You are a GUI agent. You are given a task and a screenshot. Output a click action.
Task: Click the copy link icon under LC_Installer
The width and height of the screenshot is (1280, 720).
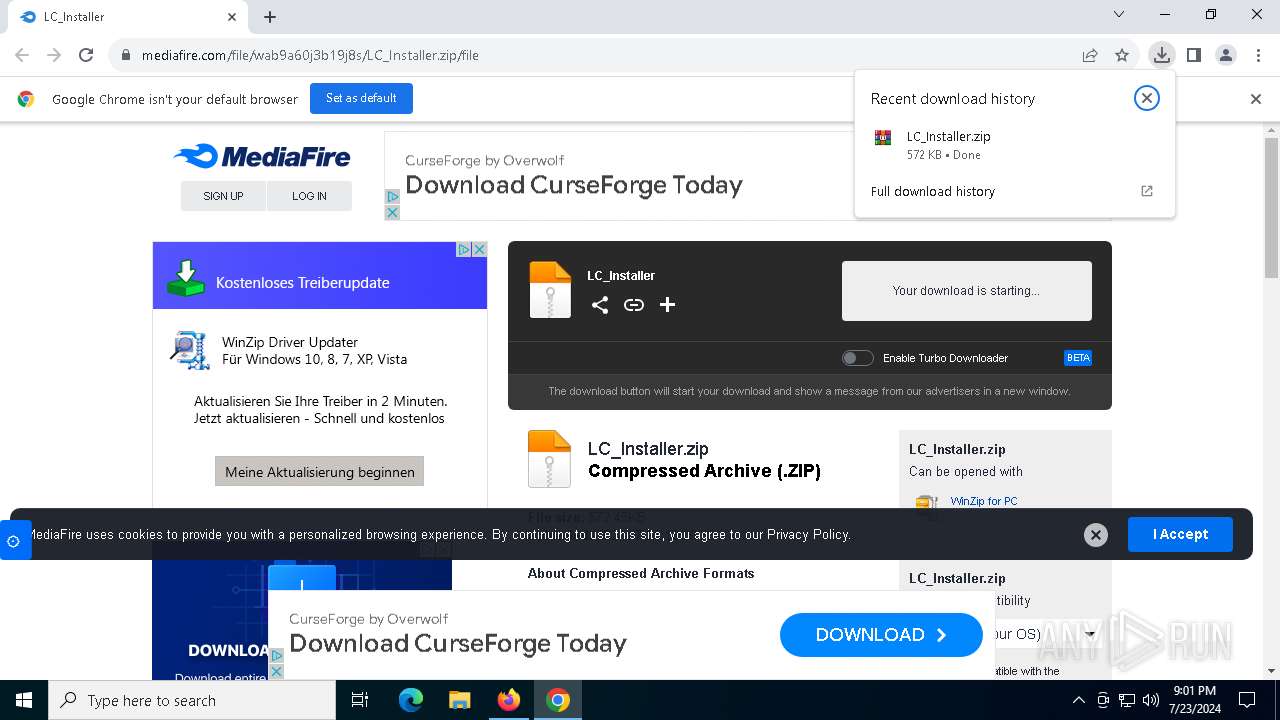634,305
